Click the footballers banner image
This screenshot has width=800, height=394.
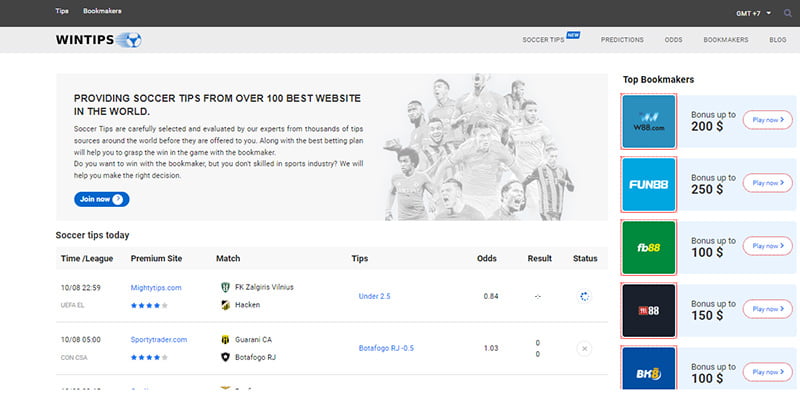point(480,147)
